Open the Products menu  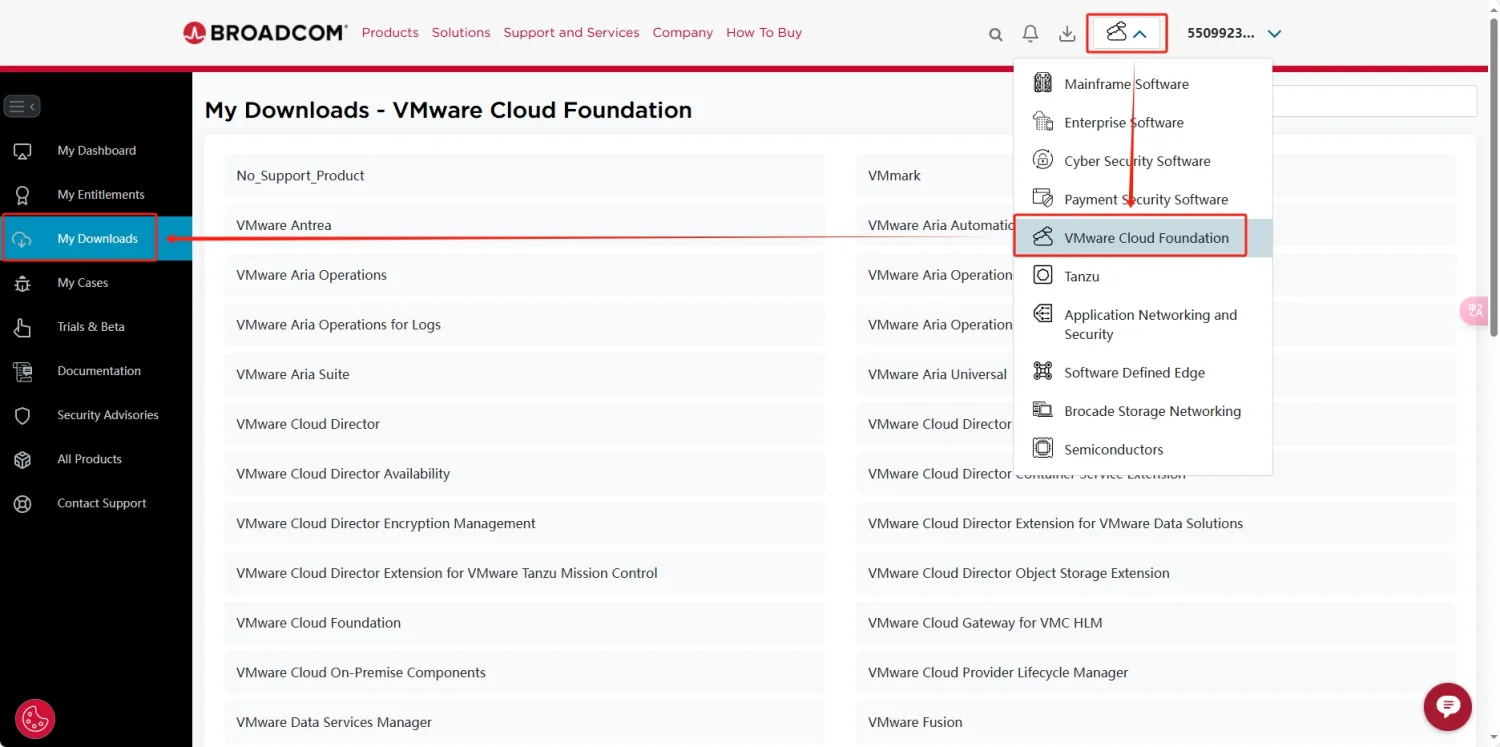pyautogui.click(x=390, y=33)
